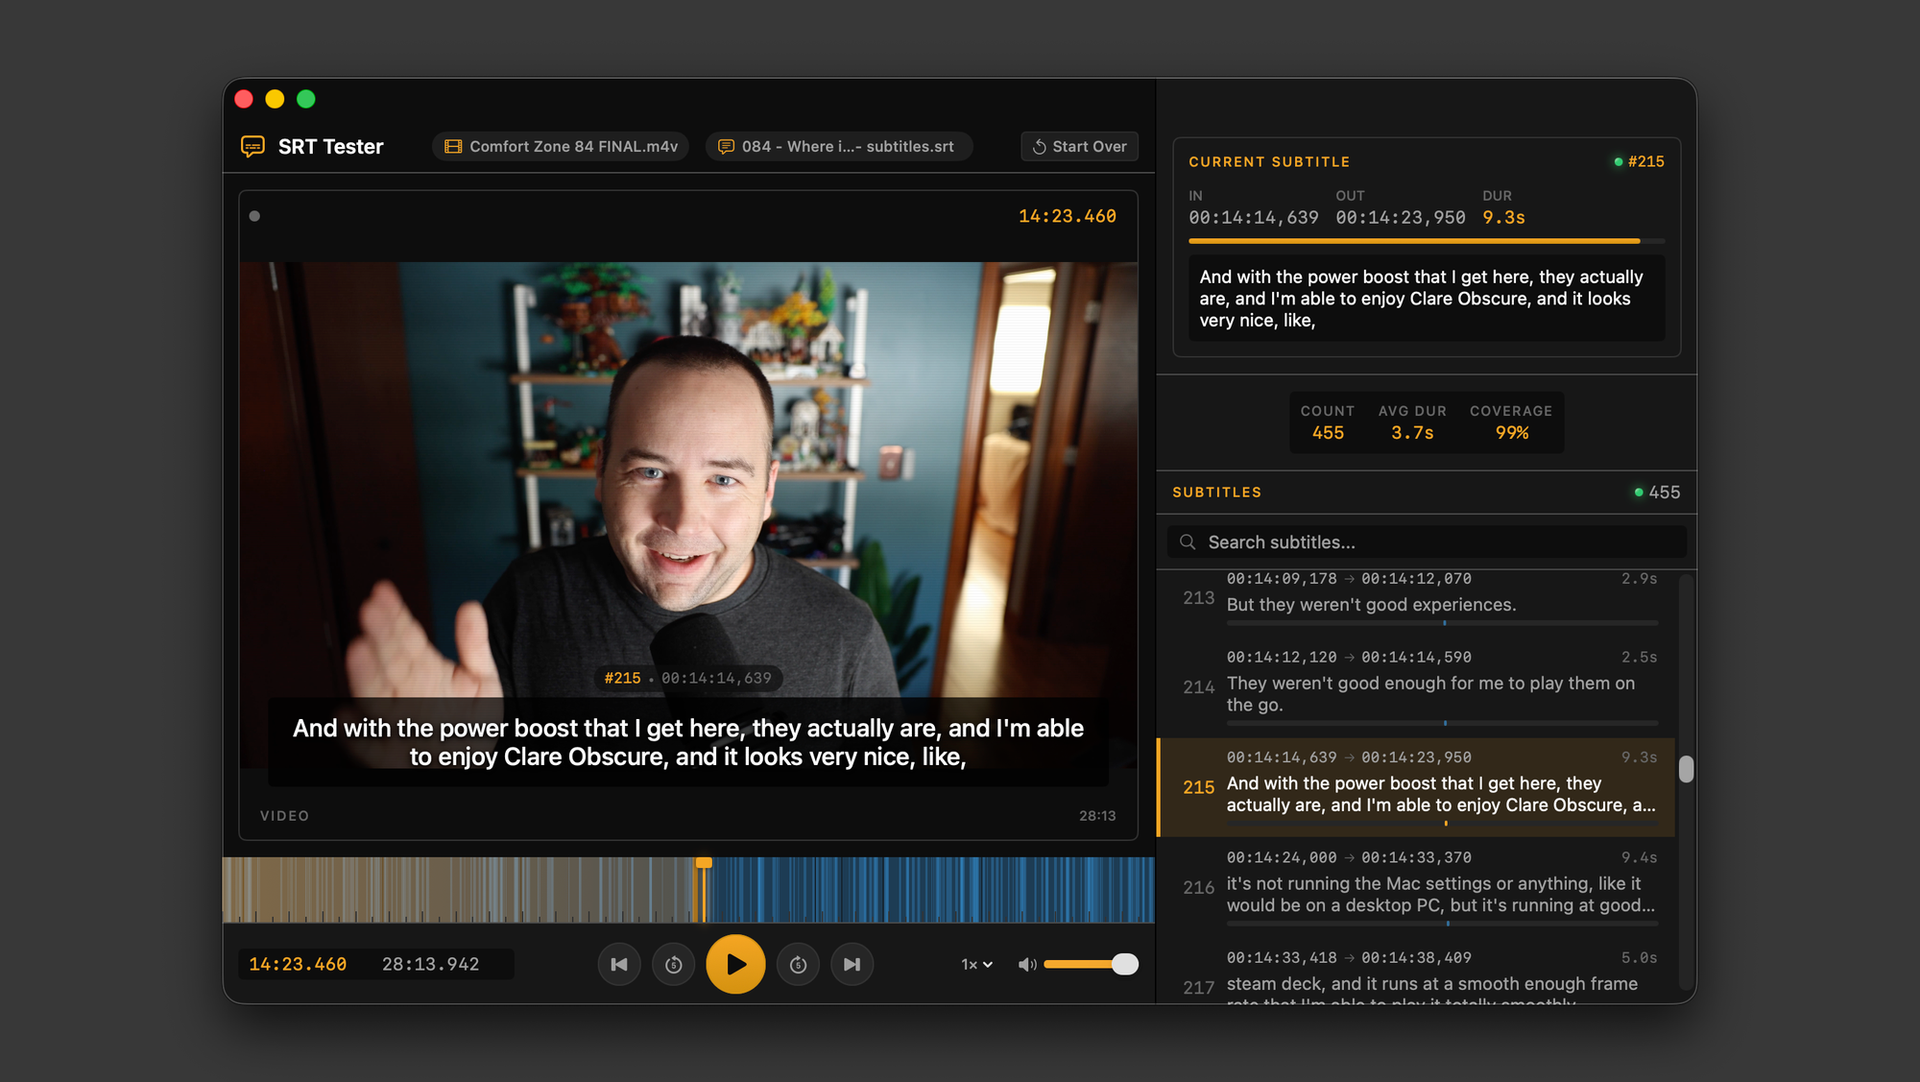Open the 1x playback speed dropdown
This screenshot has height=1082, width=1920.
coord(976,964)
